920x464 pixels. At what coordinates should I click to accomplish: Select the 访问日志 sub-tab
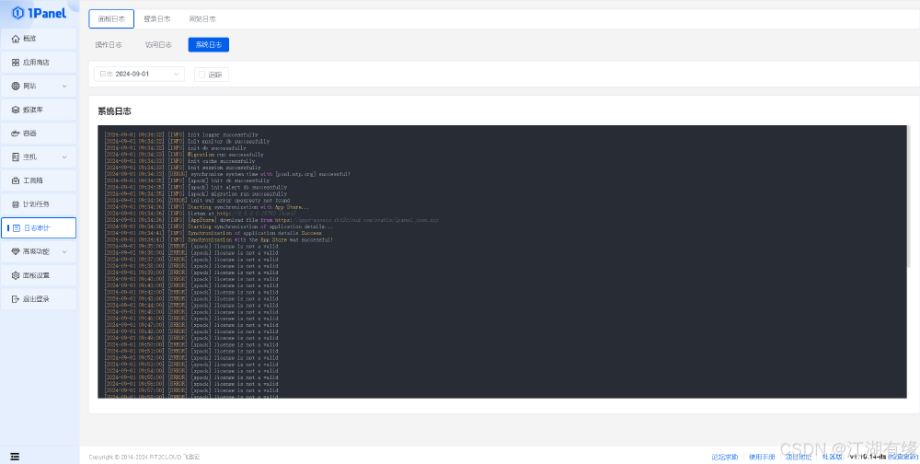click(x=158, y=45)
